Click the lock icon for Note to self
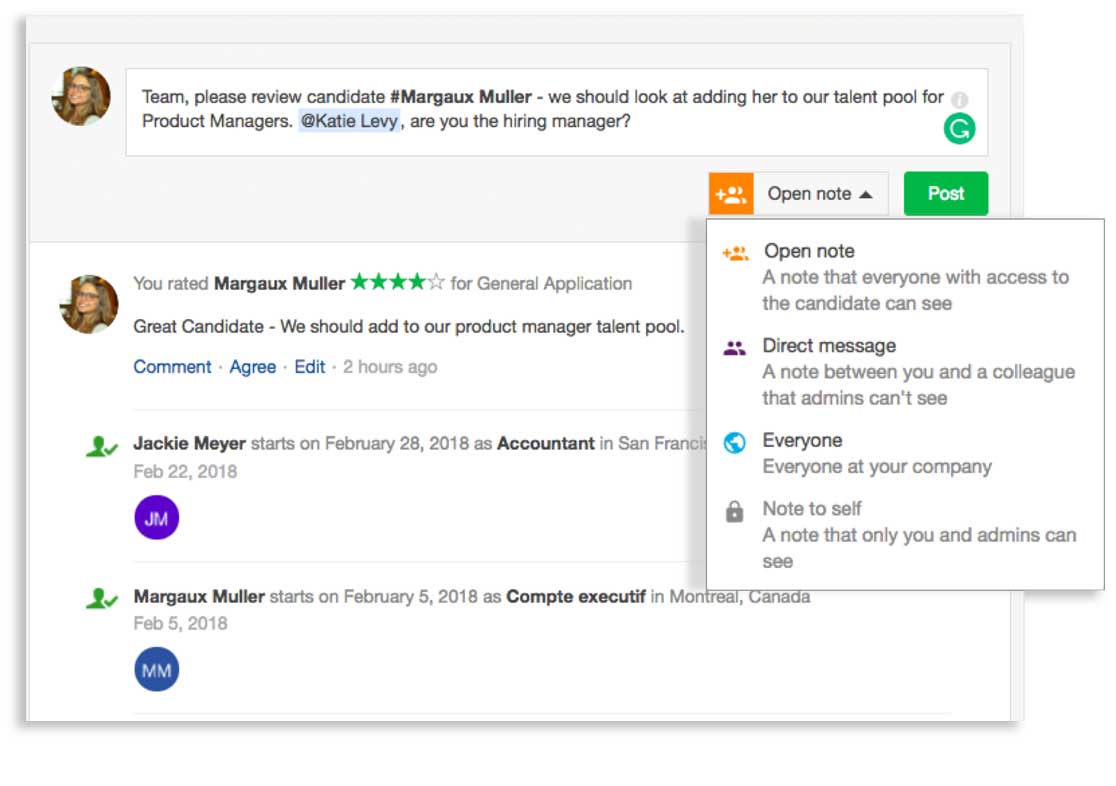Screen dimensions: 1116x786 (x=735, y=511)
